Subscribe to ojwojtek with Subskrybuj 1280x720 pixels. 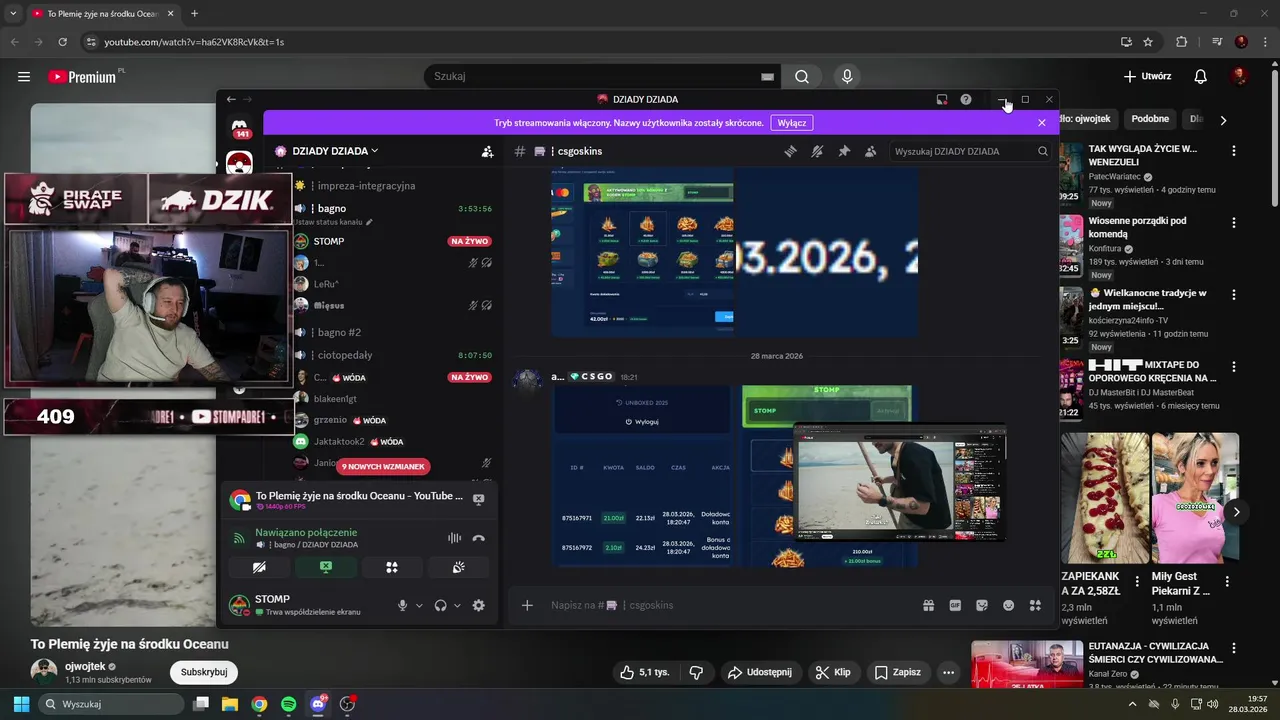[204, 672]
